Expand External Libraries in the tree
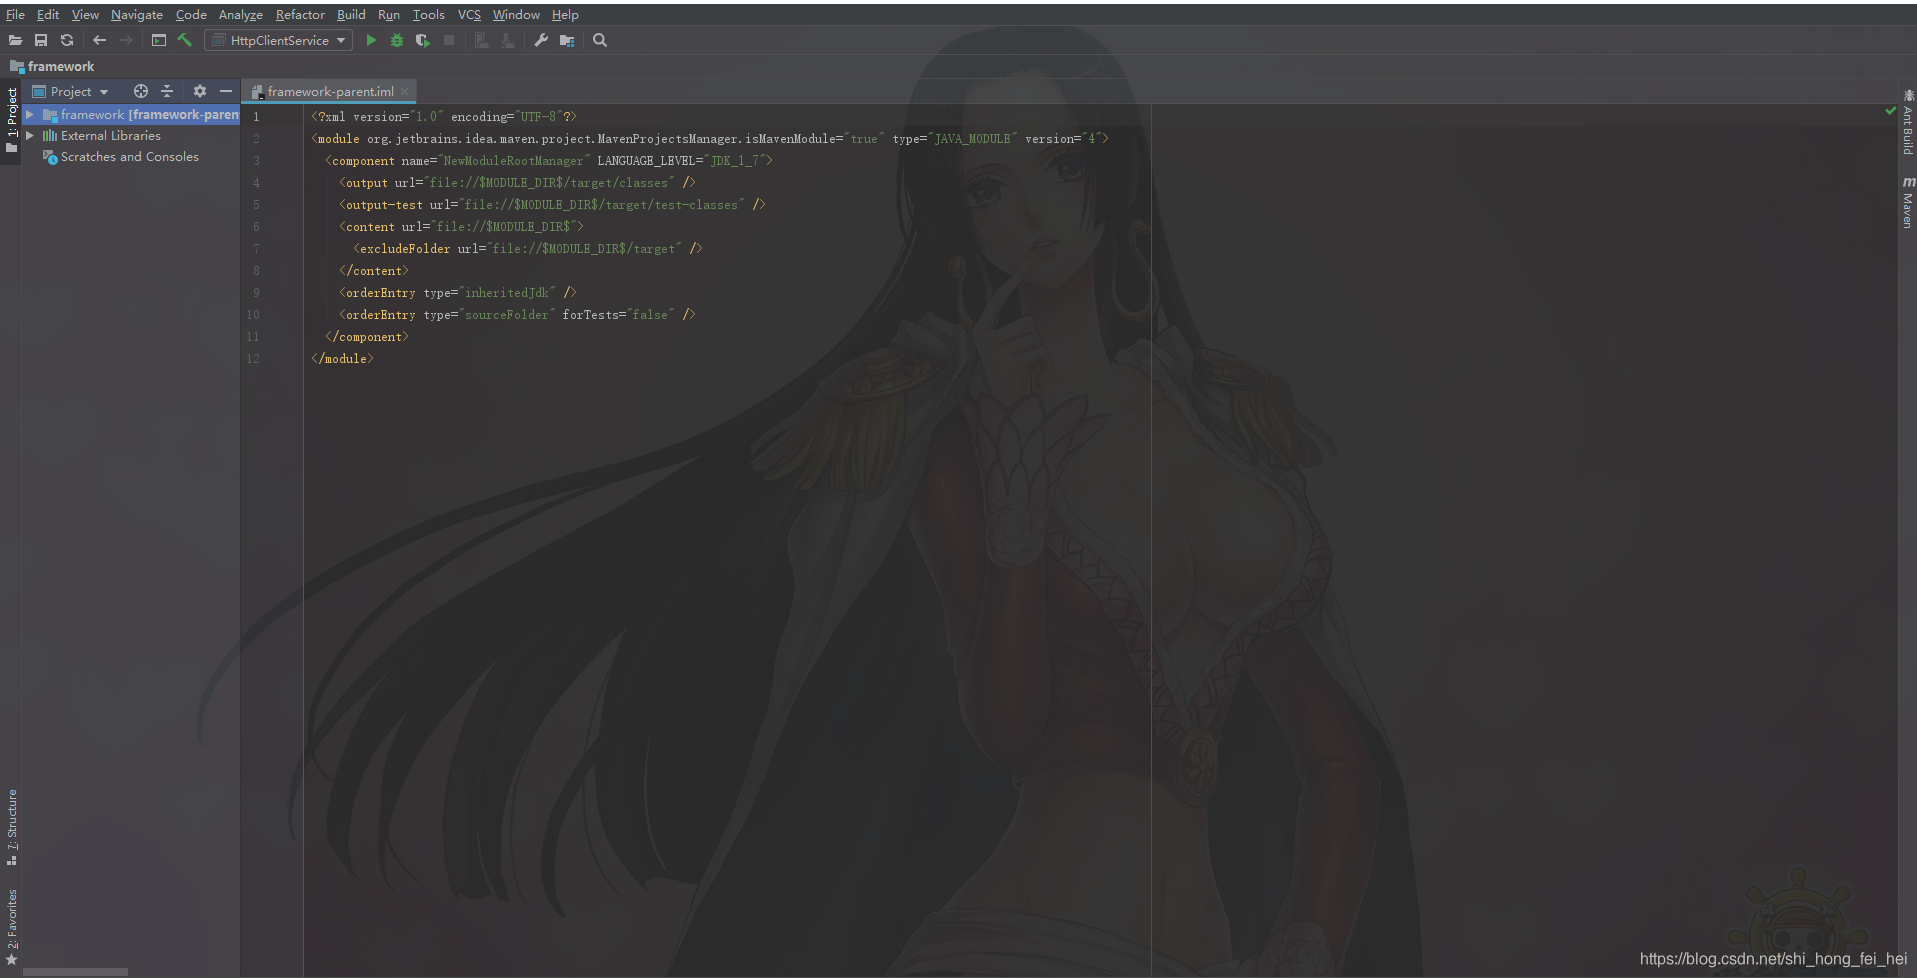Image resolution: width=1917 pixels, height=978 pixels. coord(31,135)
